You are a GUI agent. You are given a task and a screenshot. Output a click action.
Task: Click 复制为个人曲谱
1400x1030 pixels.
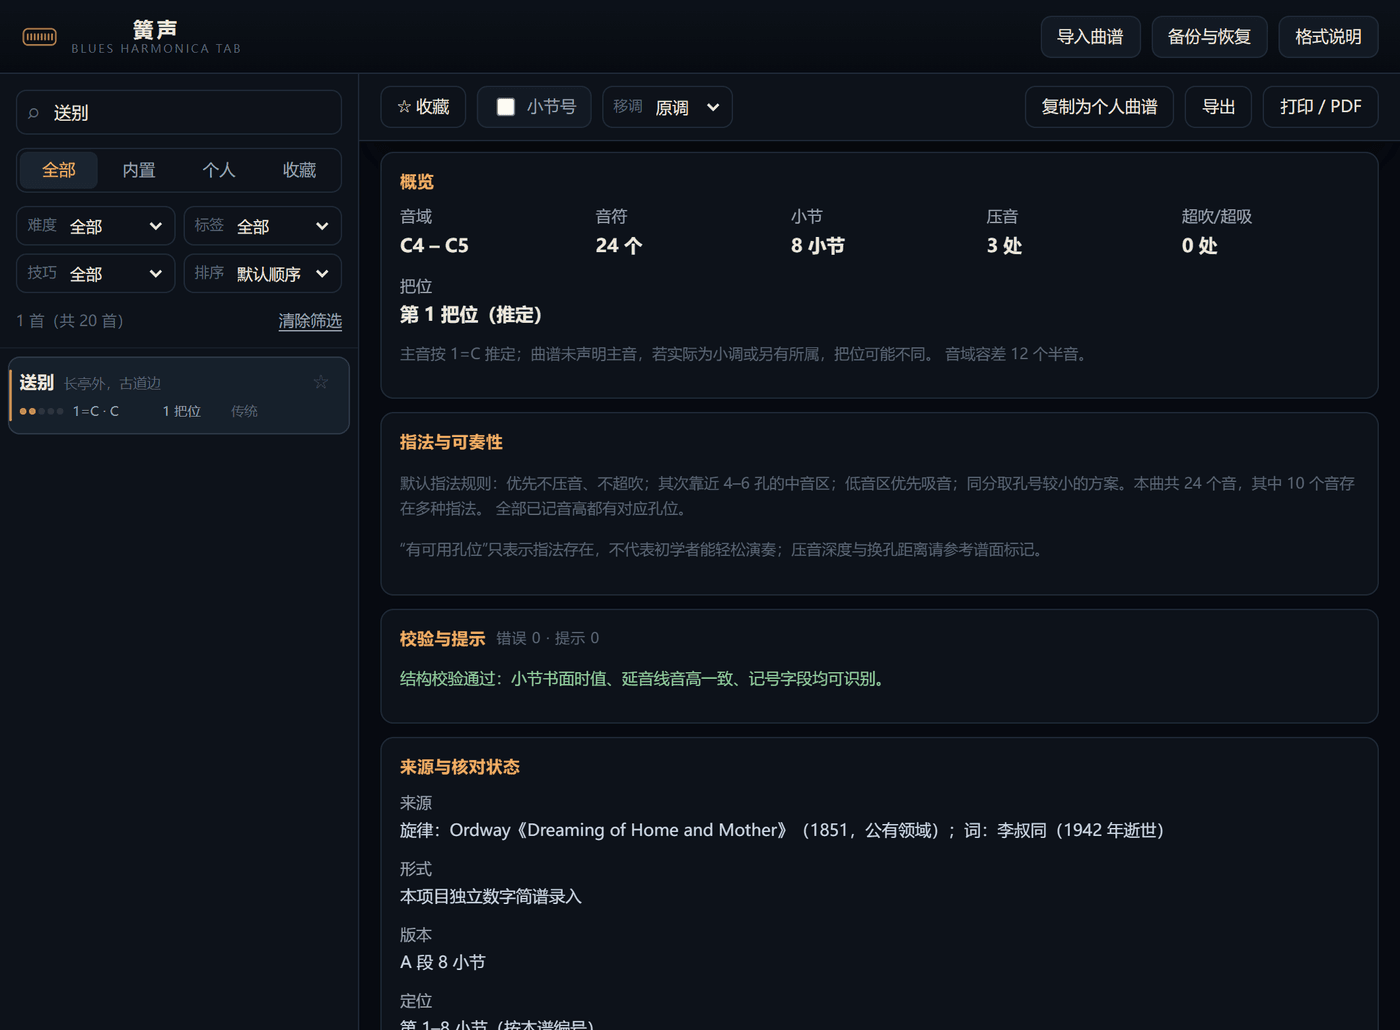click(x=1099, y=107)
